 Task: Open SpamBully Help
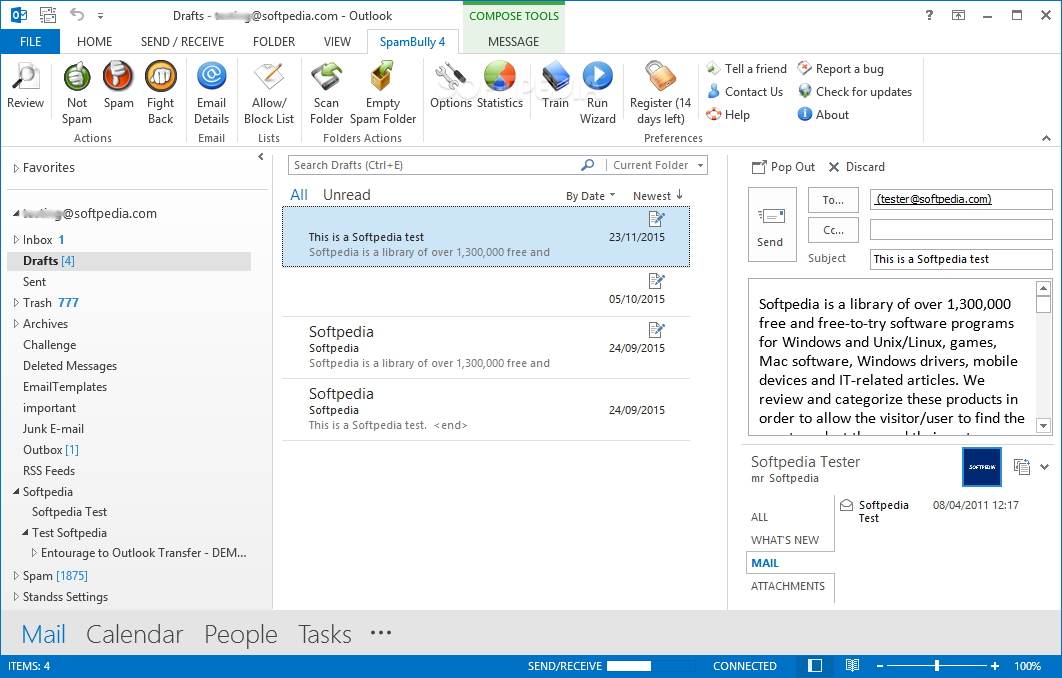click(x=728, y=114)
